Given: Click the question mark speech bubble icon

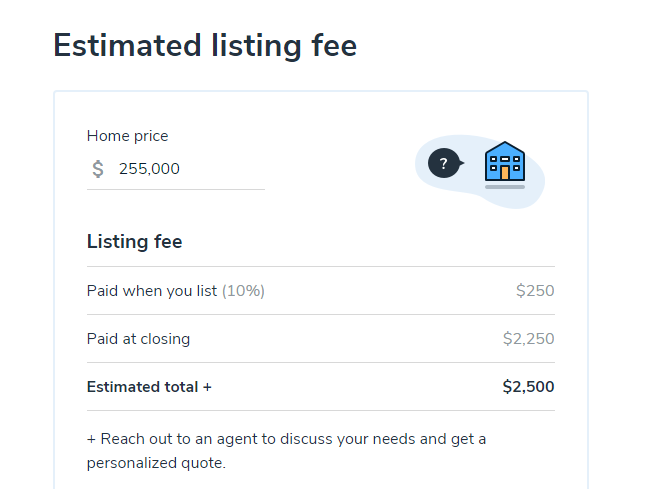Looking at the screenshot, I should pos(444,163).
